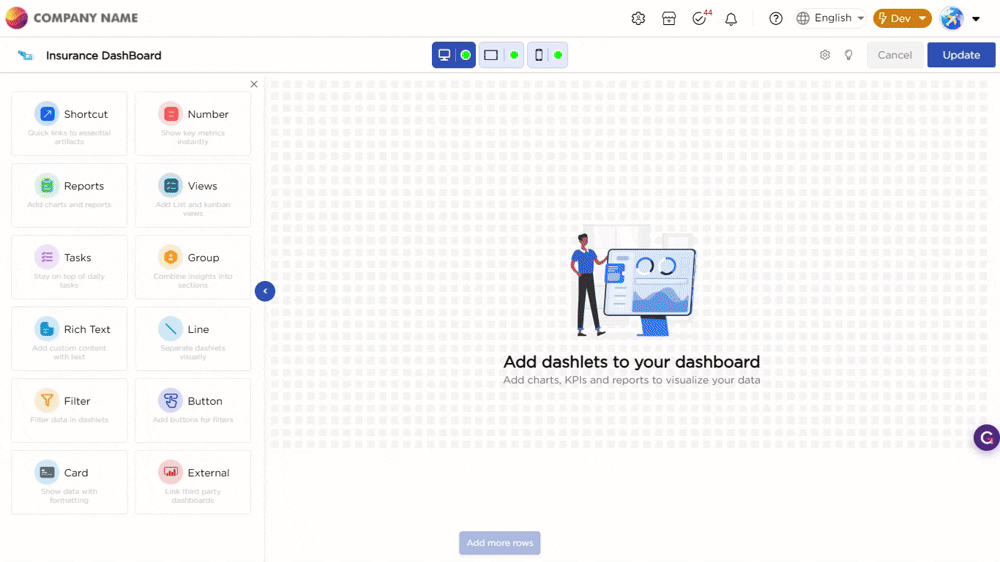
Task: Add a Filter dashlet
Action: coord(69,410)
